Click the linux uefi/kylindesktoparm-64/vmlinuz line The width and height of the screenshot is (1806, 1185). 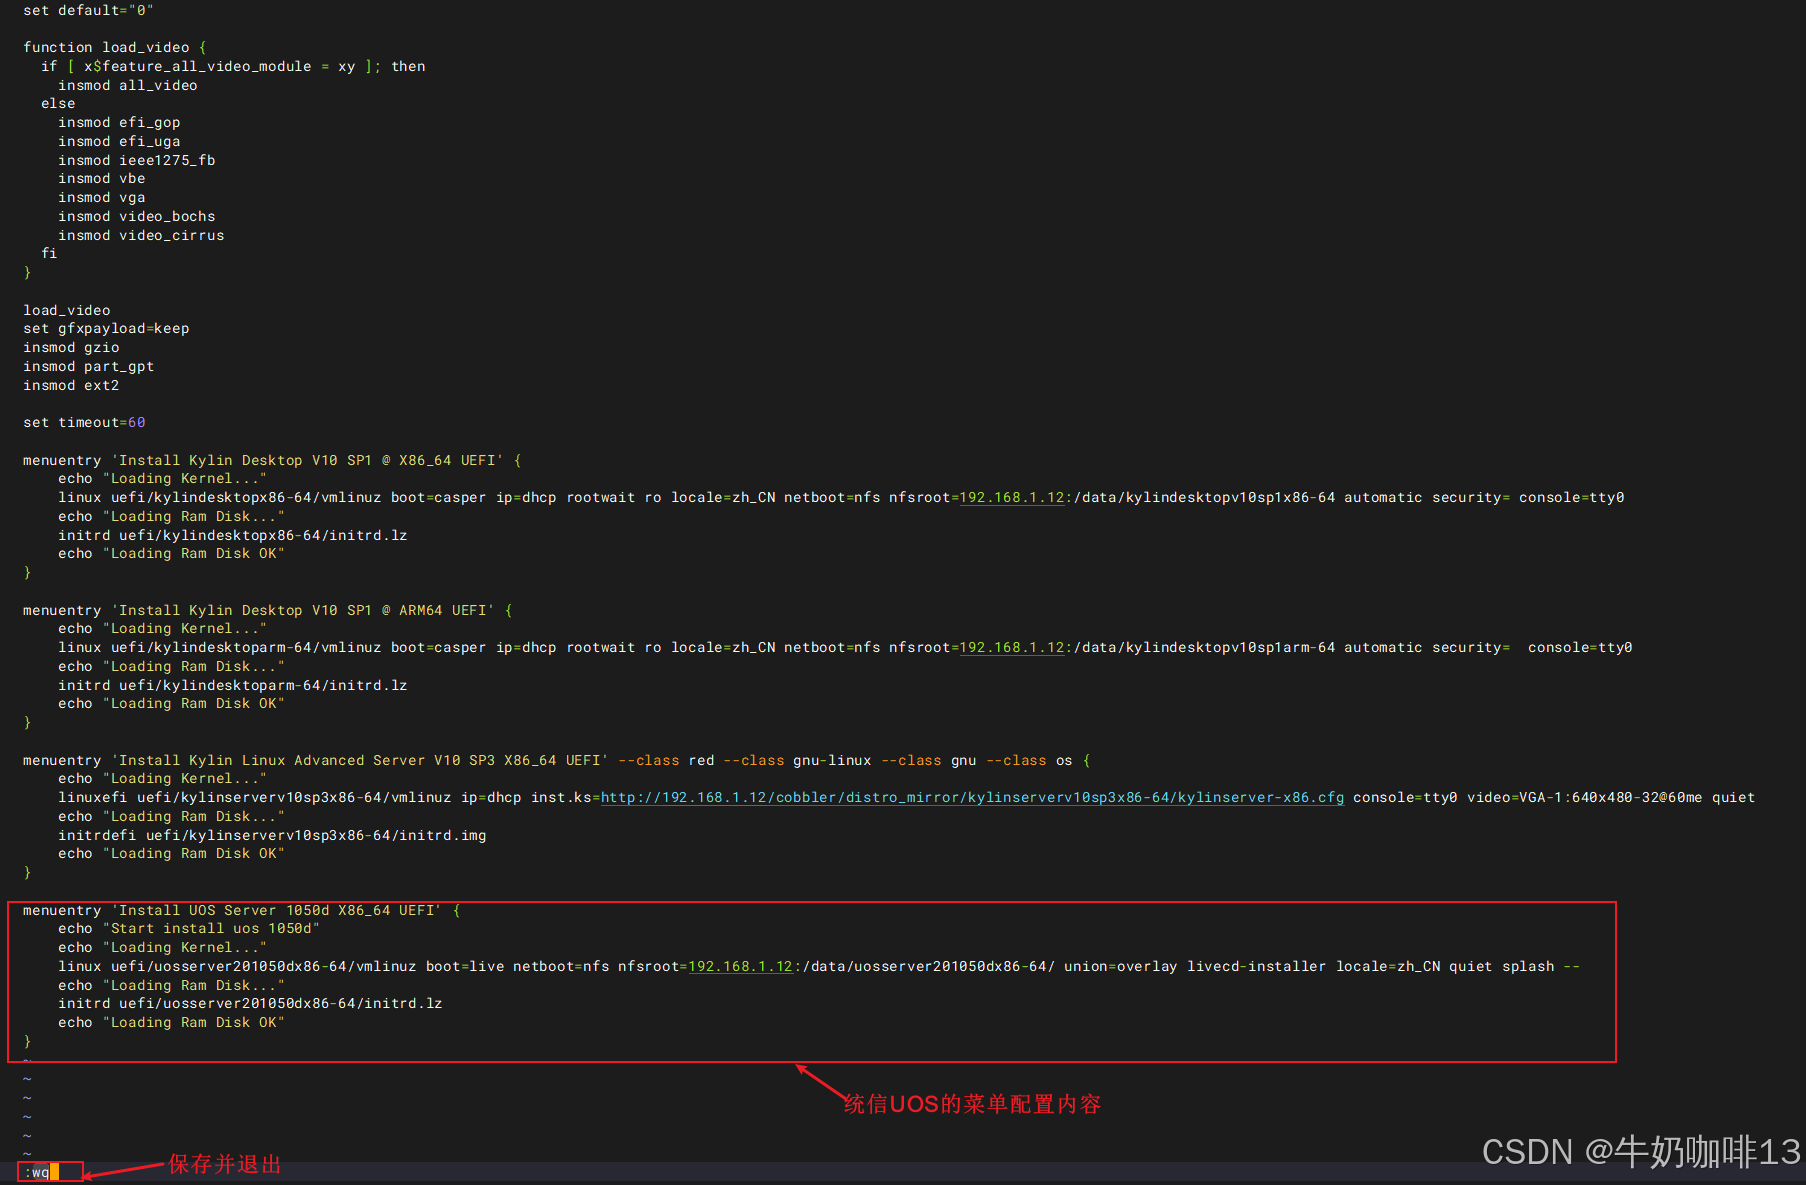(x=845, y=647)
